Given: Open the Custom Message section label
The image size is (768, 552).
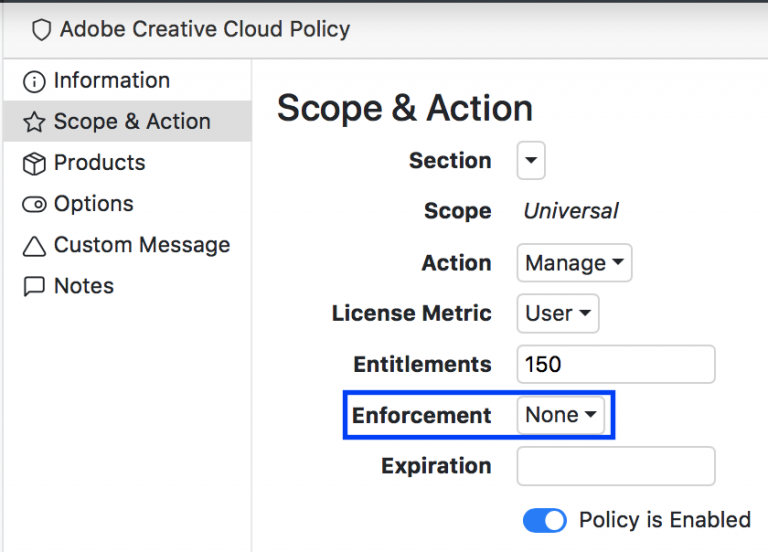Looking at the screenshot, I should click(142, 245).
